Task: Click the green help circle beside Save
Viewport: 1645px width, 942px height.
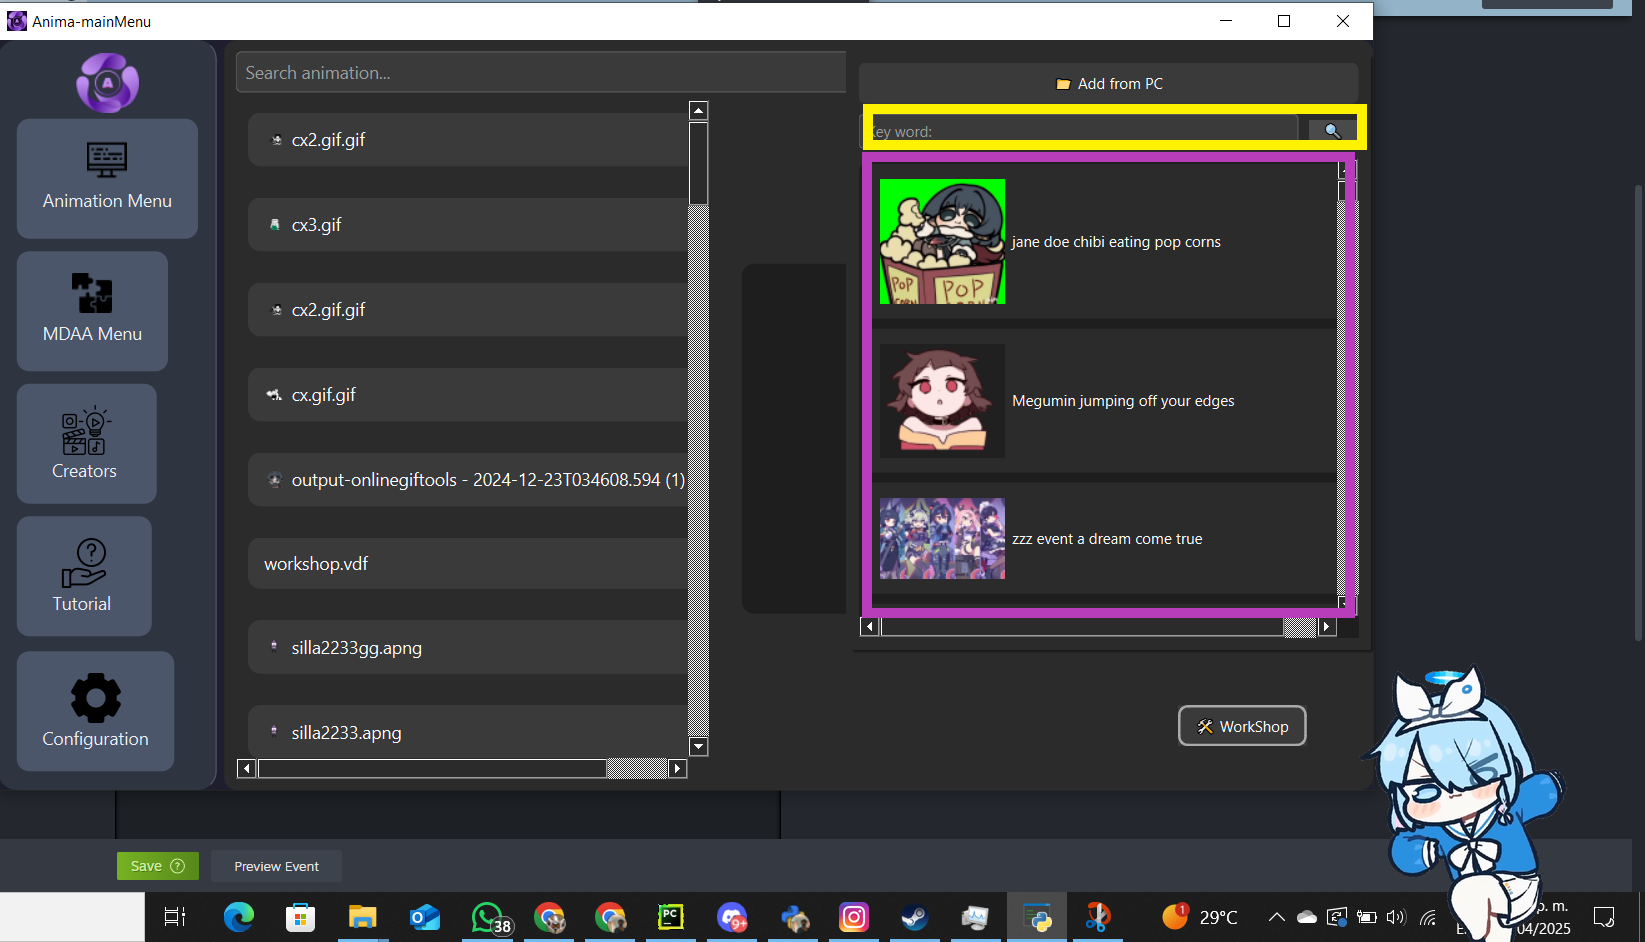Action: point(177,865)
